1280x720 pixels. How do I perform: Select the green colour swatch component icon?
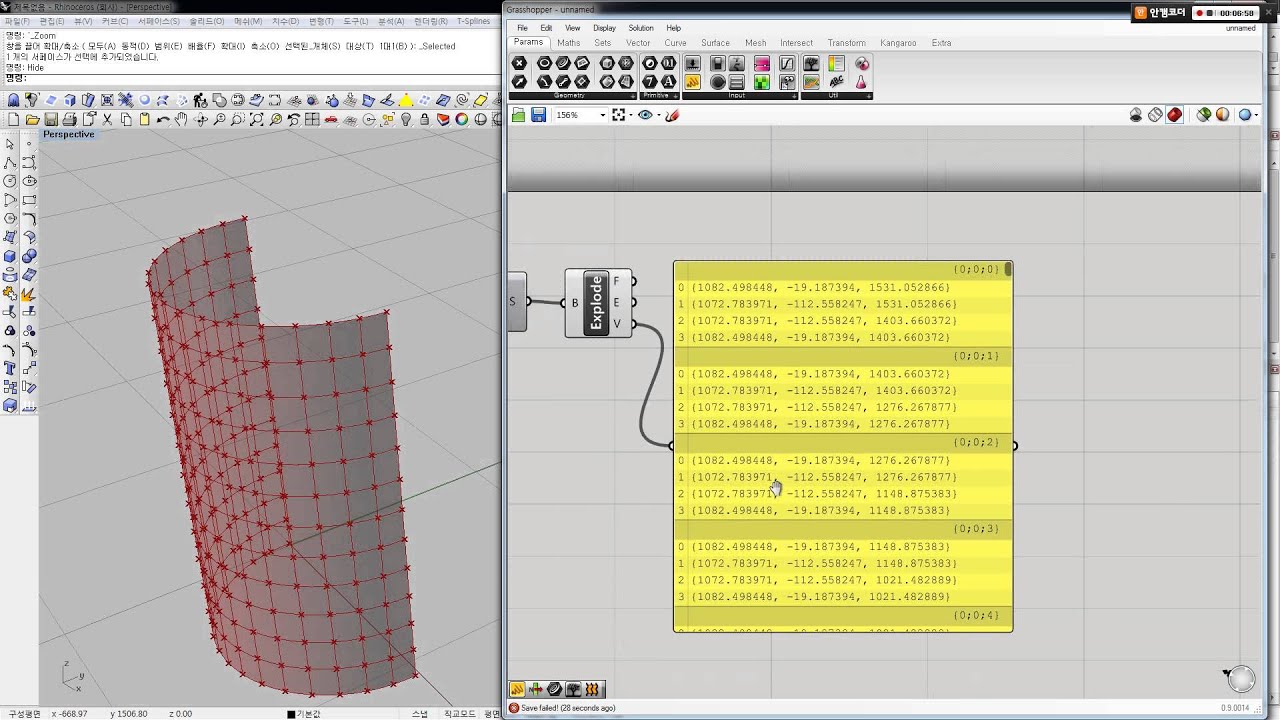pos(762,82)
